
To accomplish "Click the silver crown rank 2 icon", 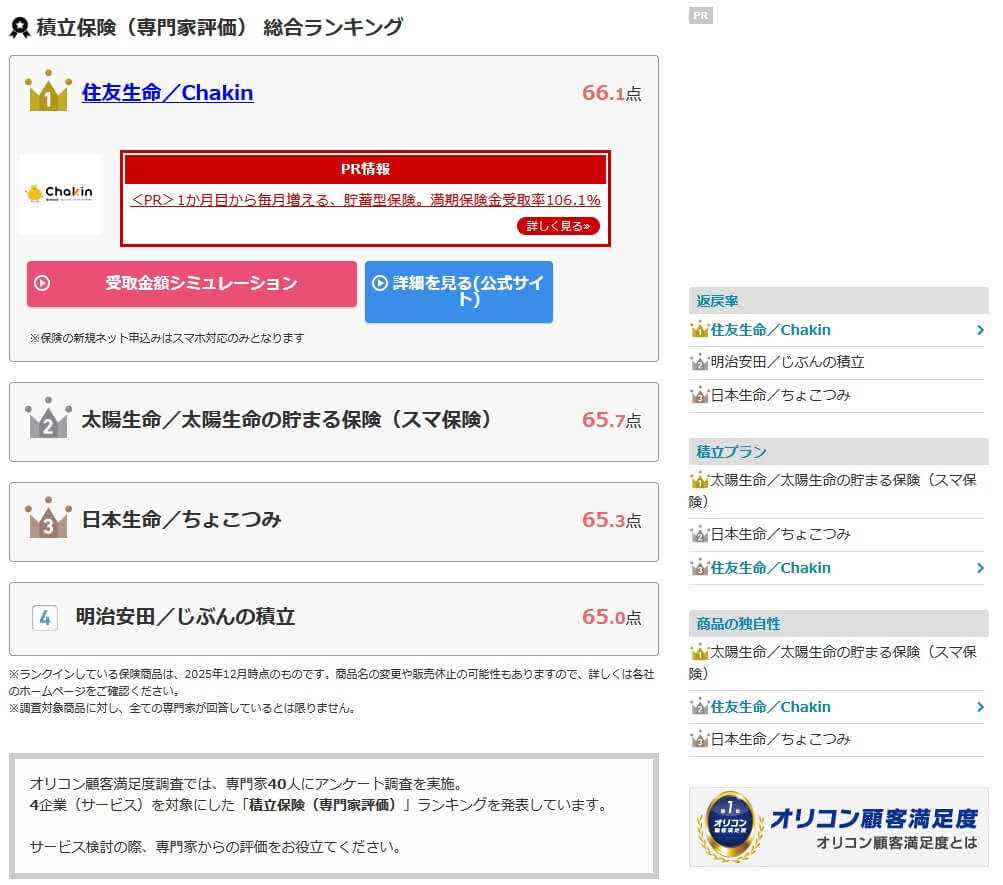I will 47,419.
